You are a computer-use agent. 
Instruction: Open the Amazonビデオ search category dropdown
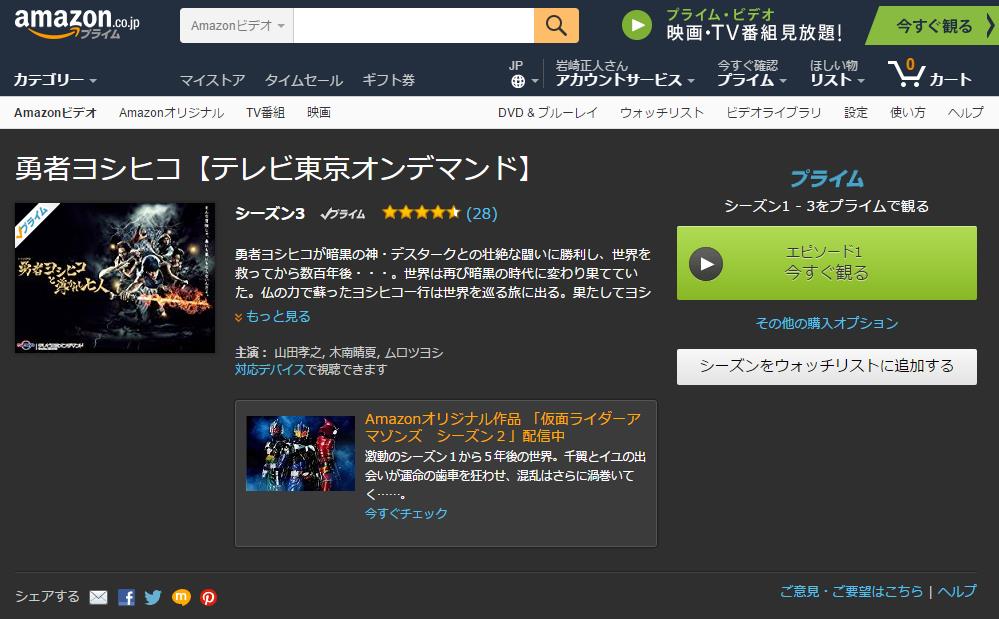tap(237, 25)
